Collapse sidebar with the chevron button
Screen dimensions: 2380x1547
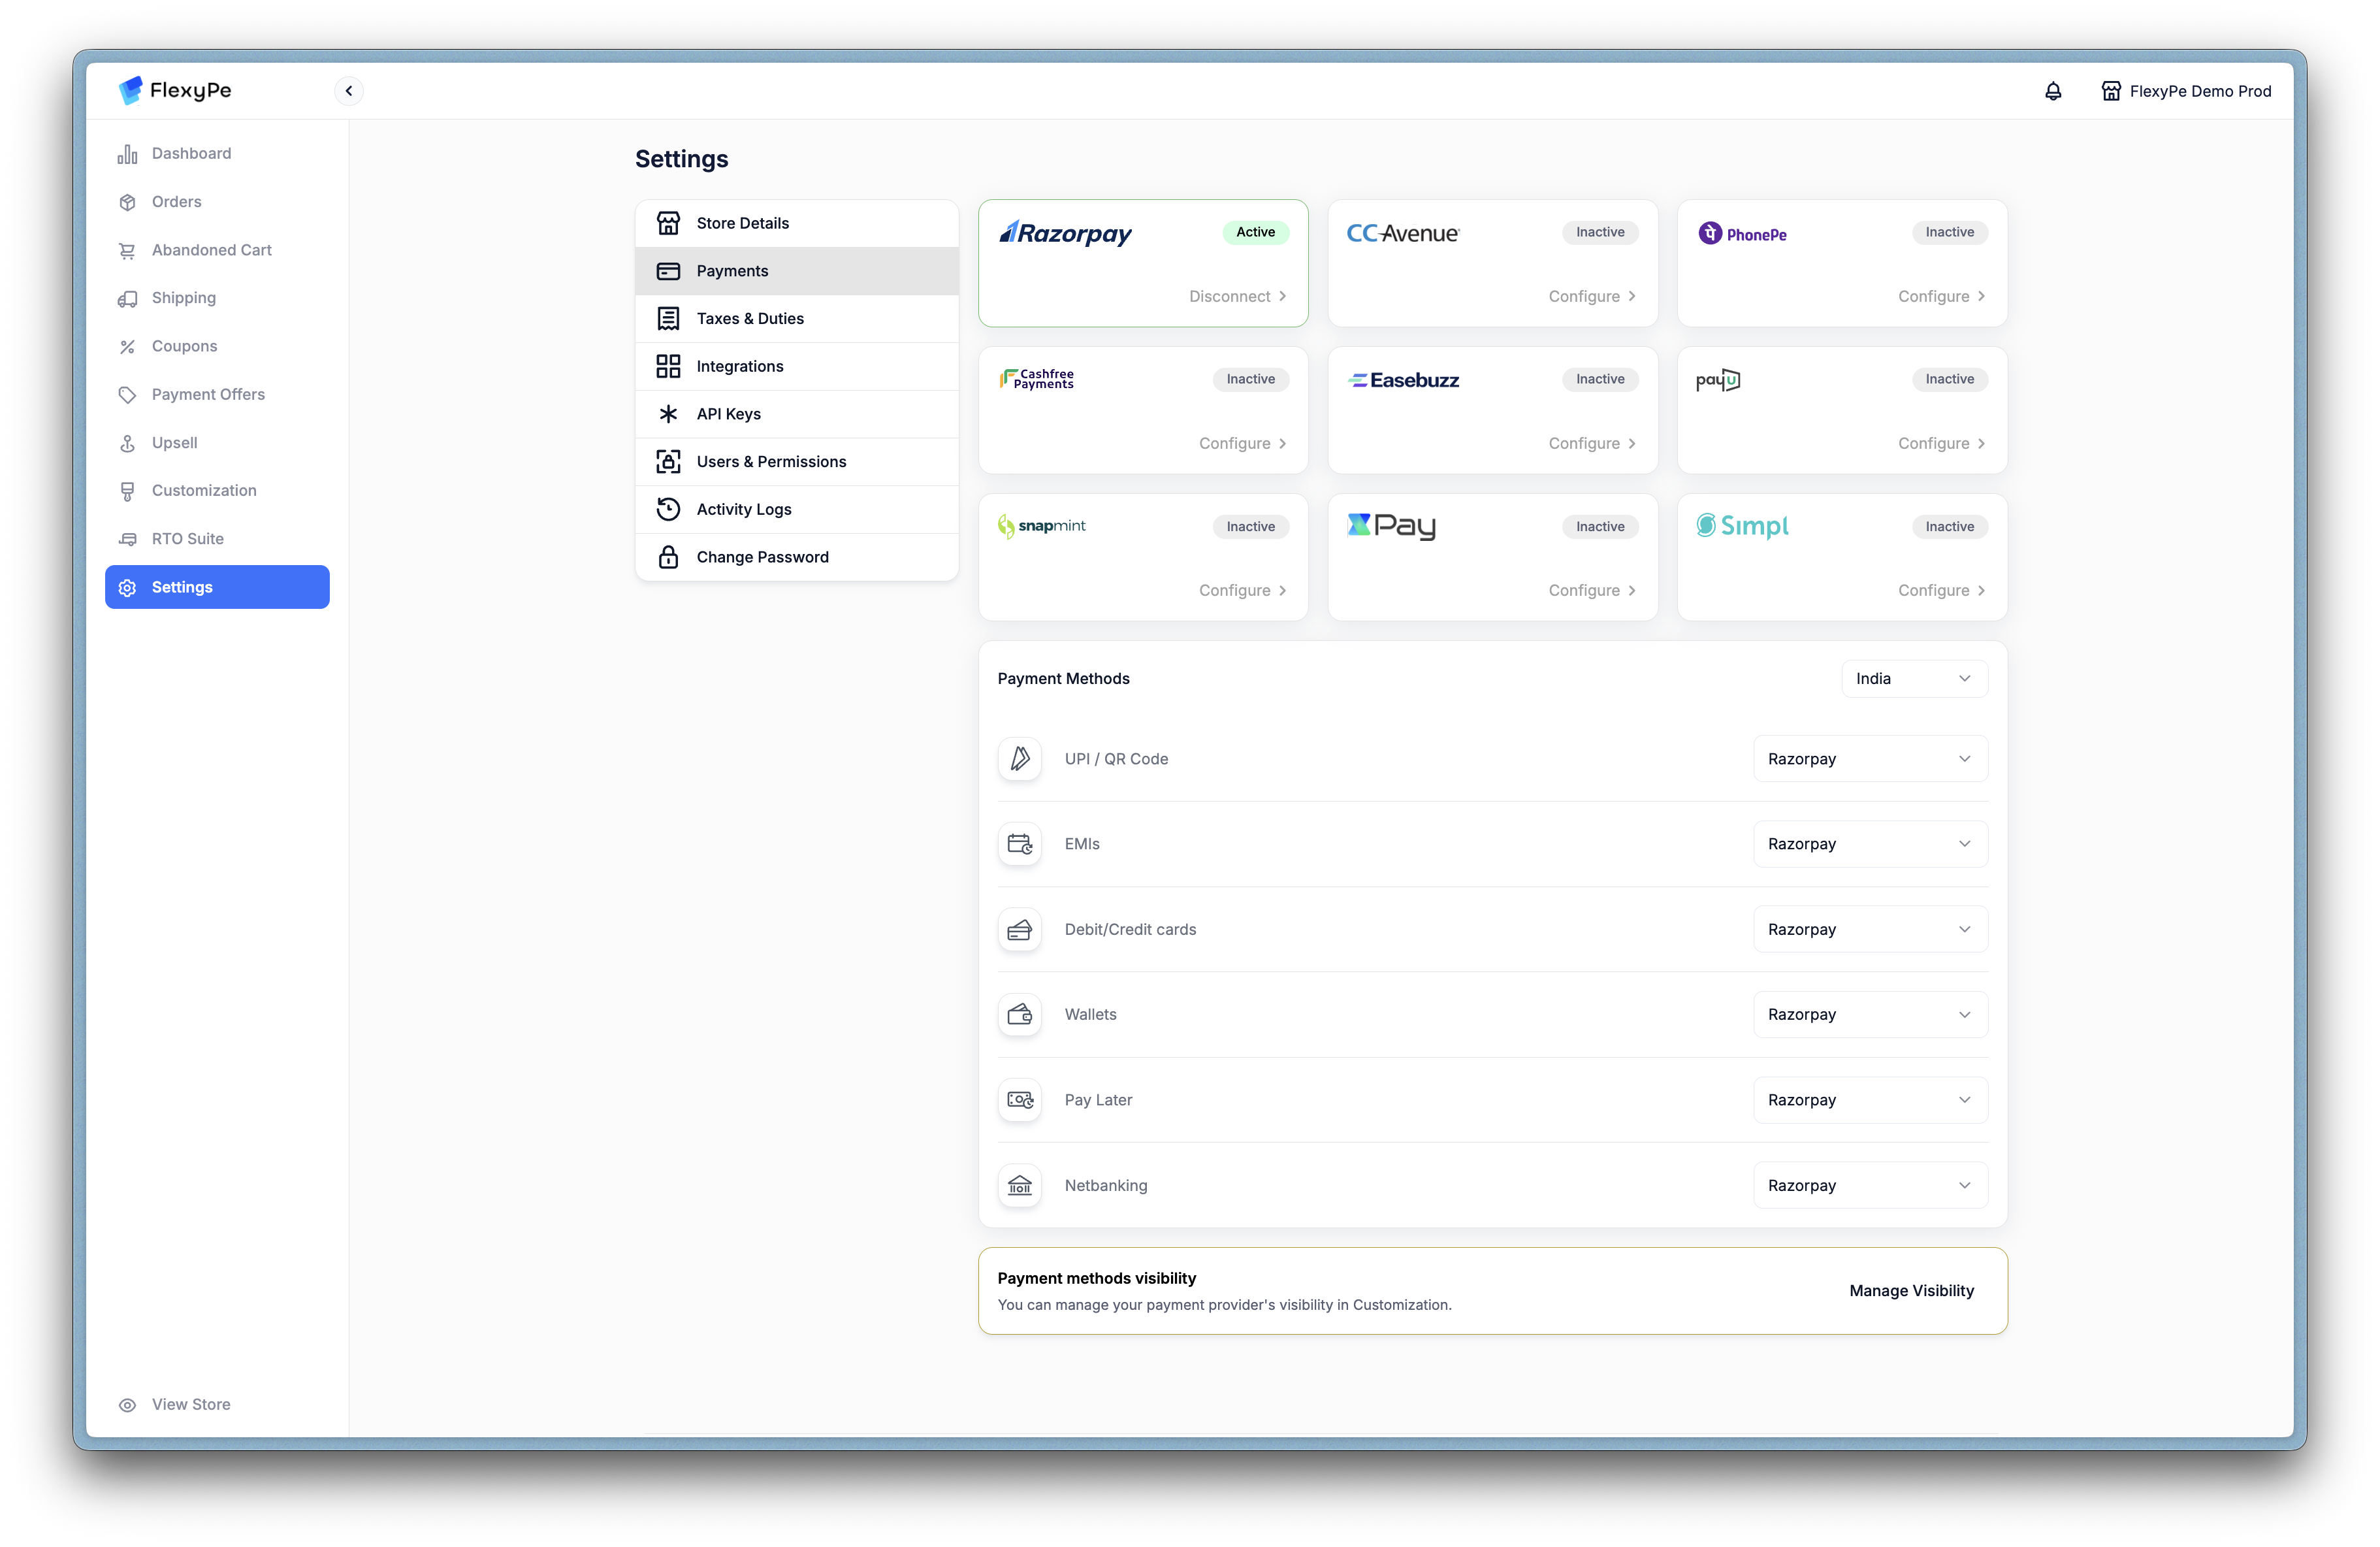click(349, 91)
